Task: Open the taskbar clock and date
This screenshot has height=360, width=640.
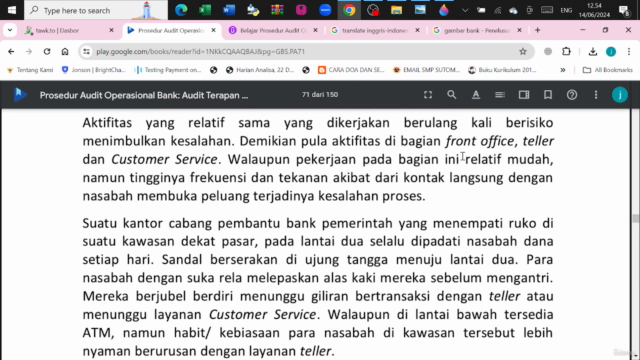Action: pyautogui.click(x=594, y=10)
